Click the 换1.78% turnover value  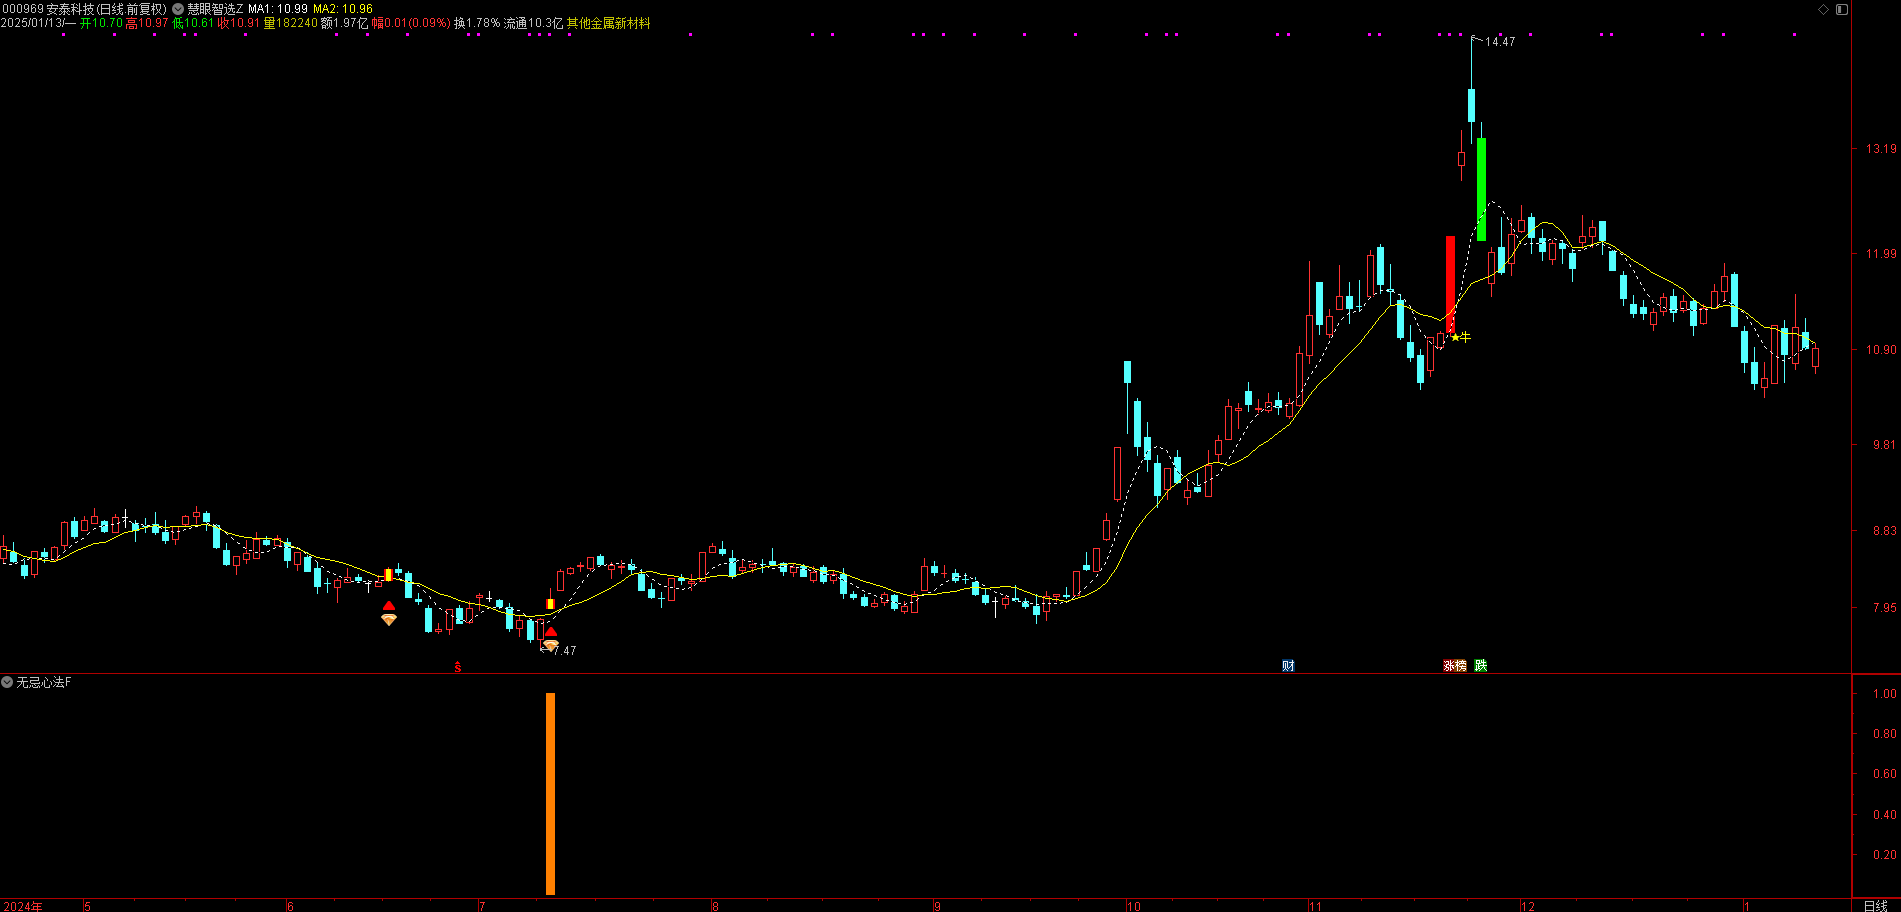477,23
